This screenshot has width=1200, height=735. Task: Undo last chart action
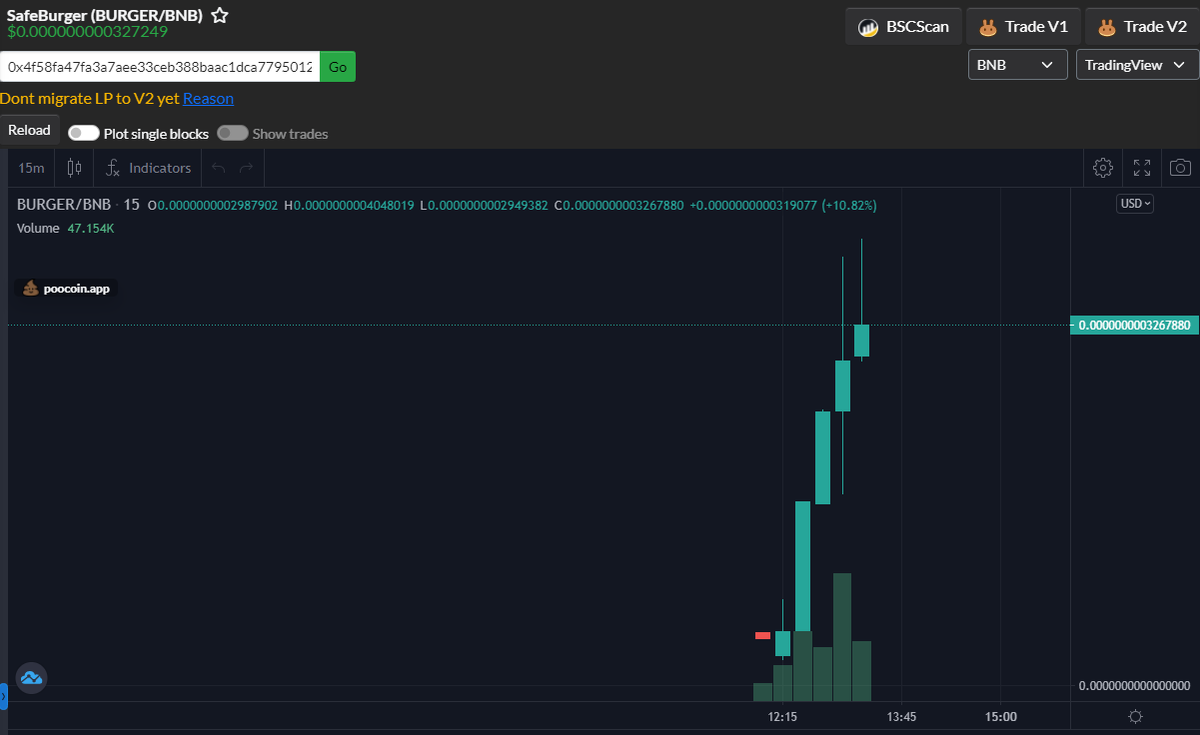219,168
